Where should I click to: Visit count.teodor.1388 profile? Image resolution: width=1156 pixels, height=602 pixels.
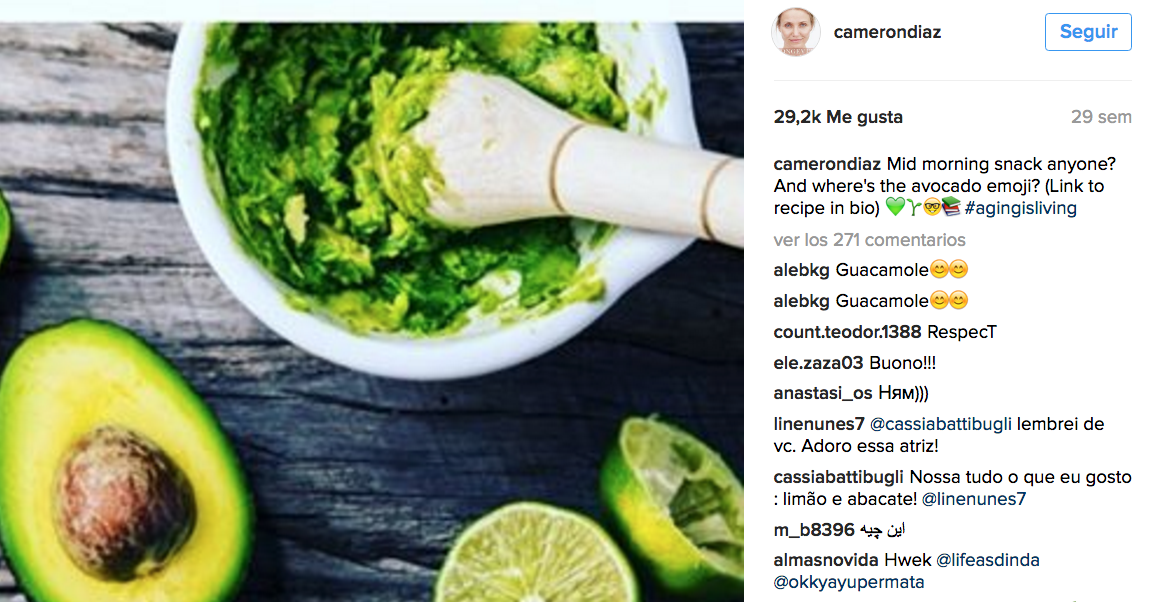pyautogui.click(x=847, y=332)
